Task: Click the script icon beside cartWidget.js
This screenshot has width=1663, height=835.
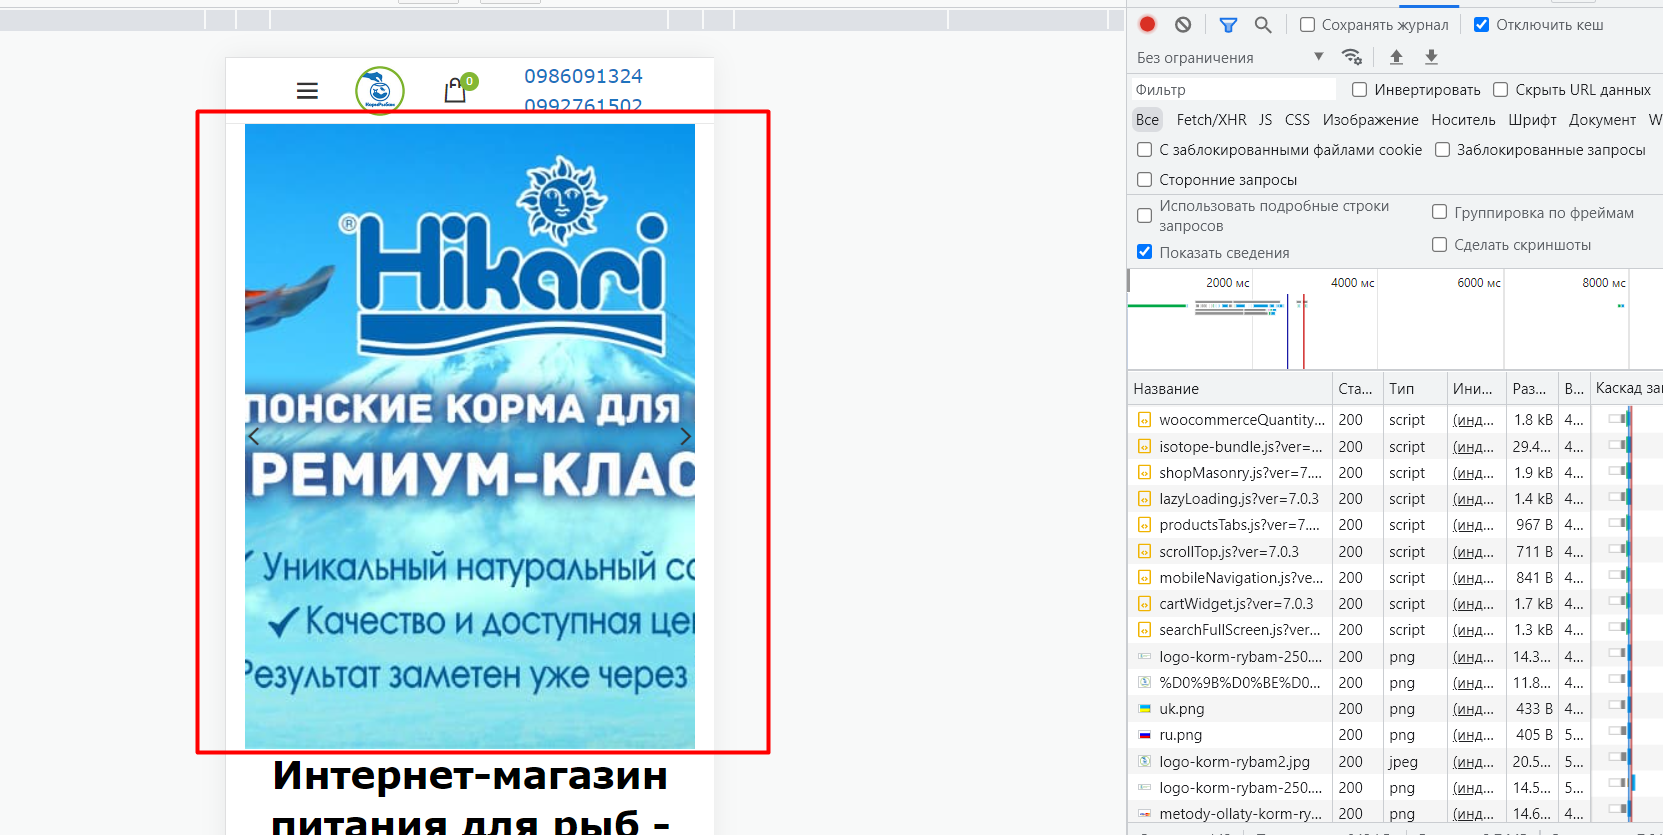Action: click(1144, 604)
